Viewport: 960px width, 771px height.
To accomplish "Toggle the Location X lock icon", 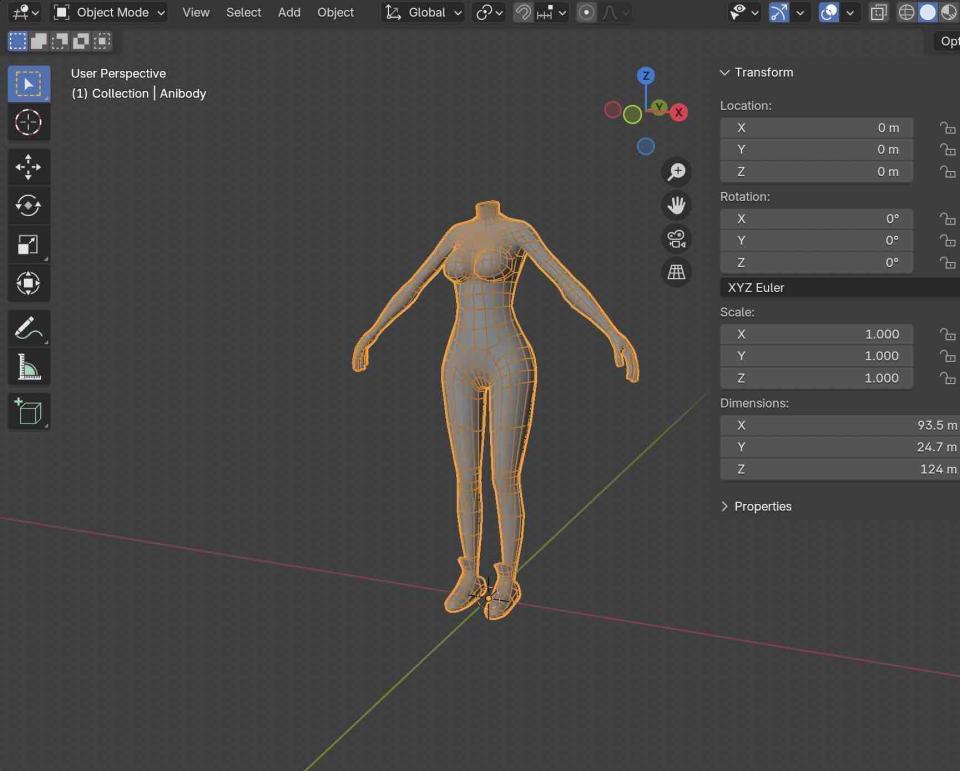I will point(946,128).
